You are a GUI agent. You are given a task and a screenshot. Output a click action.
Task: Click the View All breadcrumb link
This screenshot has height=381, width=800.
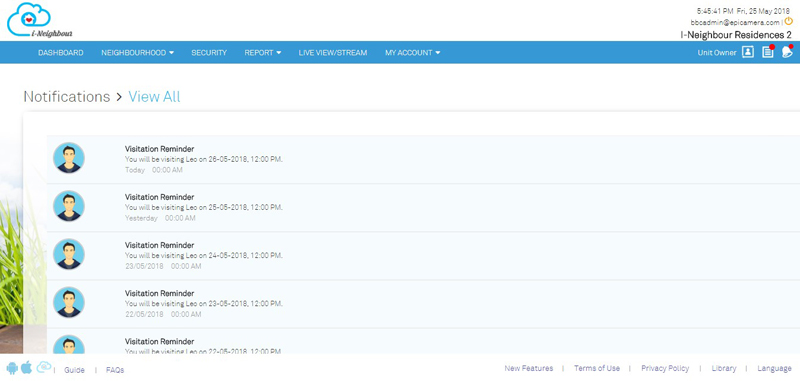(x=154, y=97)
